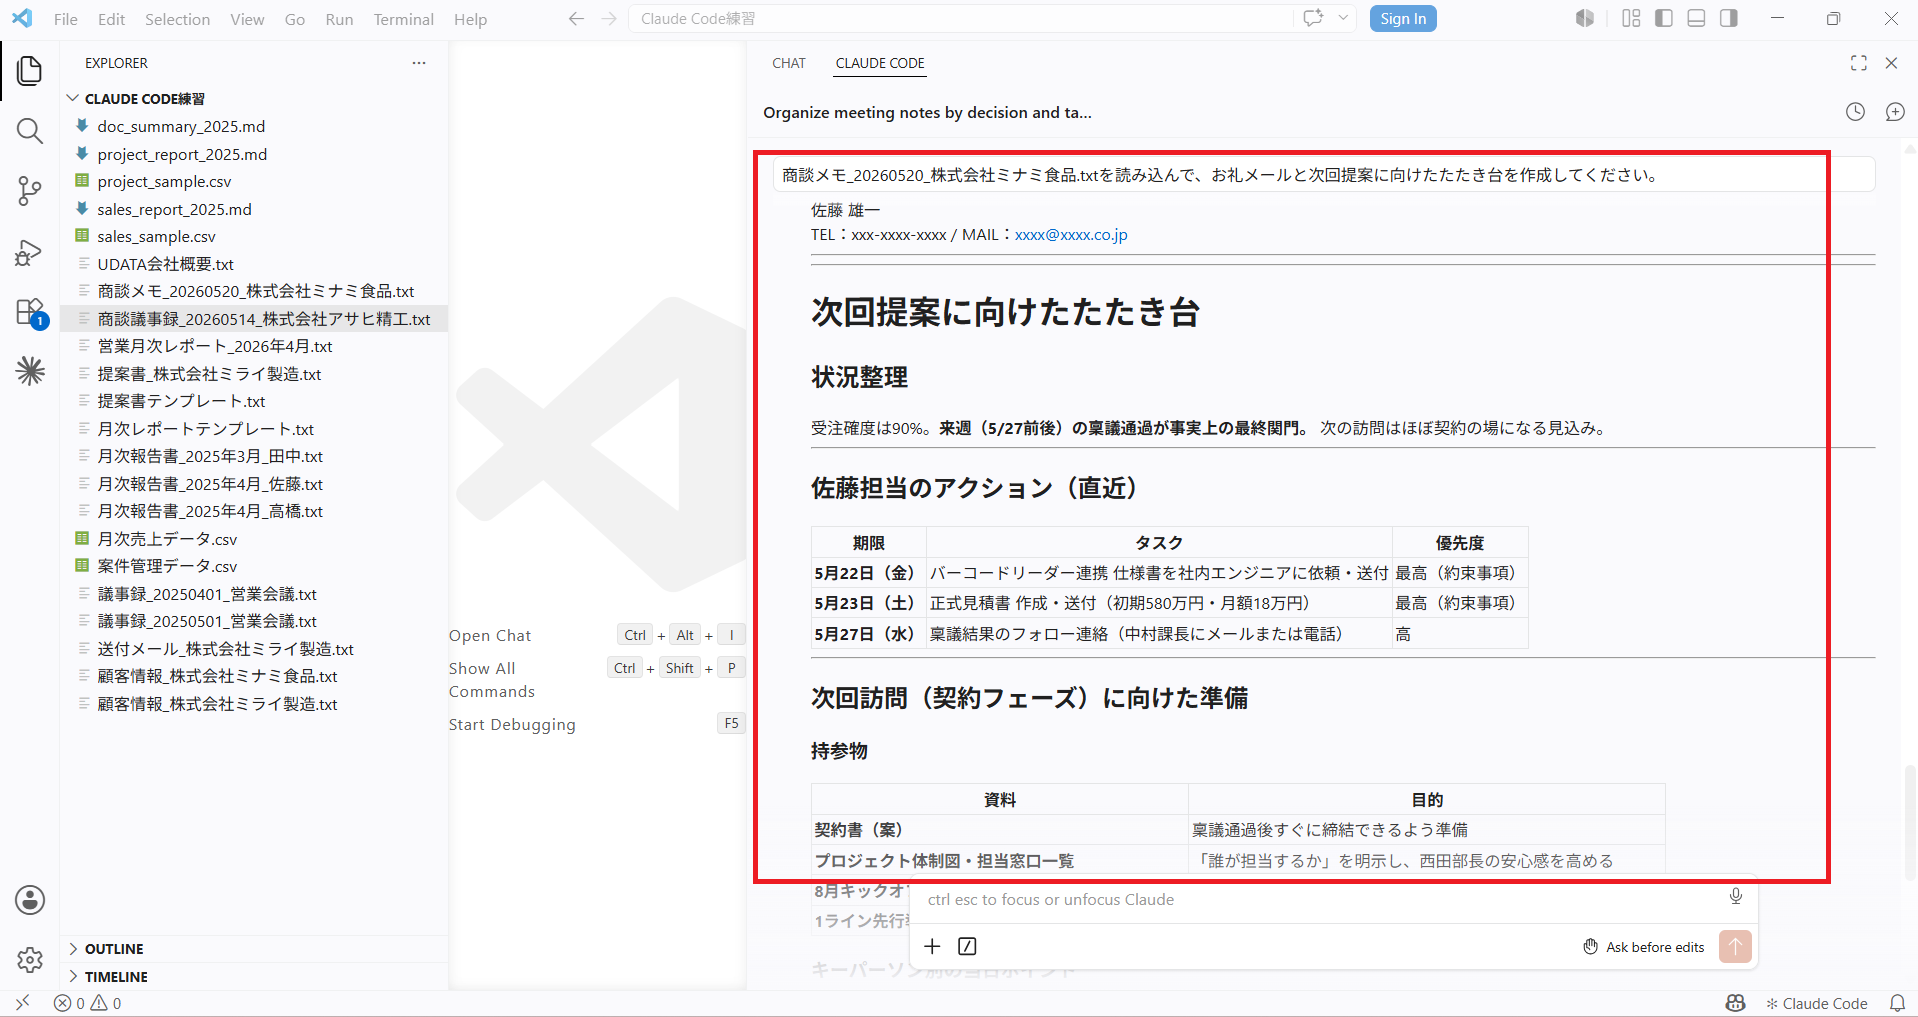Open the File menu
The height and width of the screenshot is (1017, 1918).
click(x=66, y=19)
